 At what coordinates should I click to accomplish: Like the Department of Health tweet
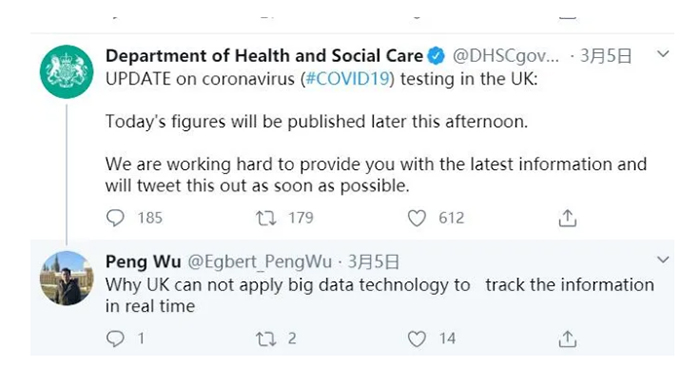coord(417,218)
